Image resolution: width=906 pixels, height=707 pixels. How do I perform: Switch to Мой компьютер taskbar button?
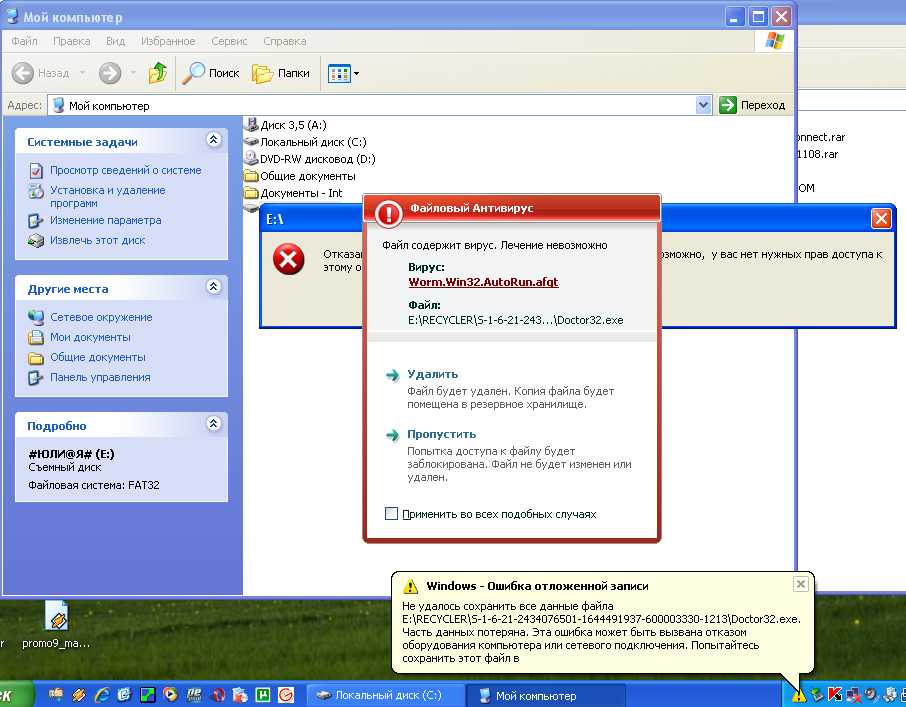pos(544,695)
